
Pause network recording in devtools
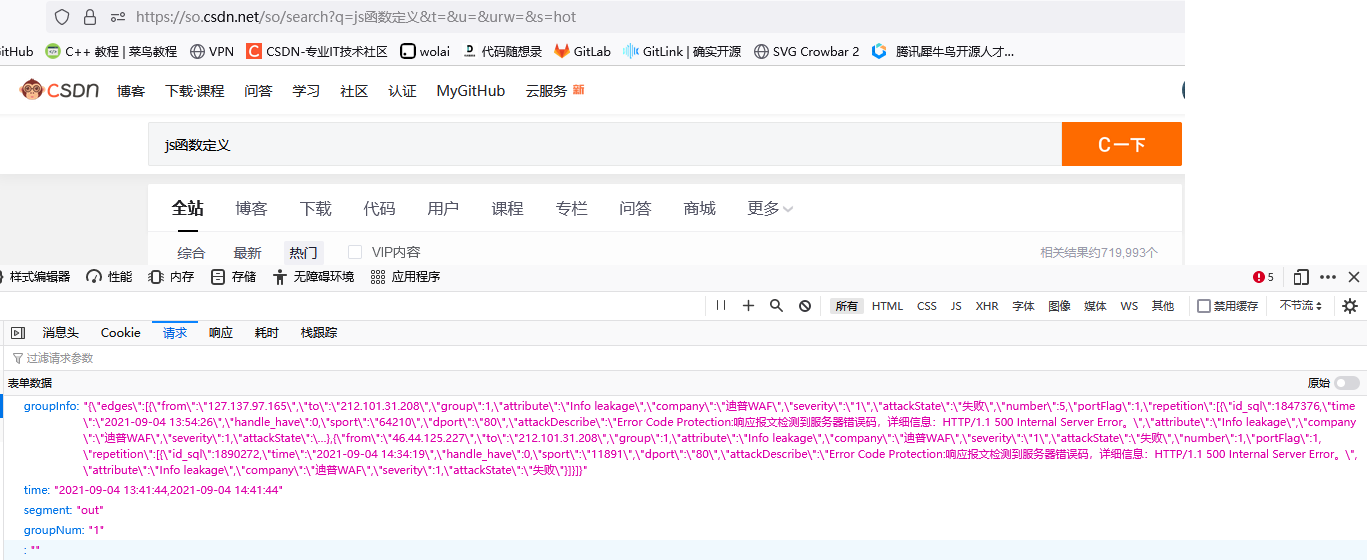click(x=721, y=306)
